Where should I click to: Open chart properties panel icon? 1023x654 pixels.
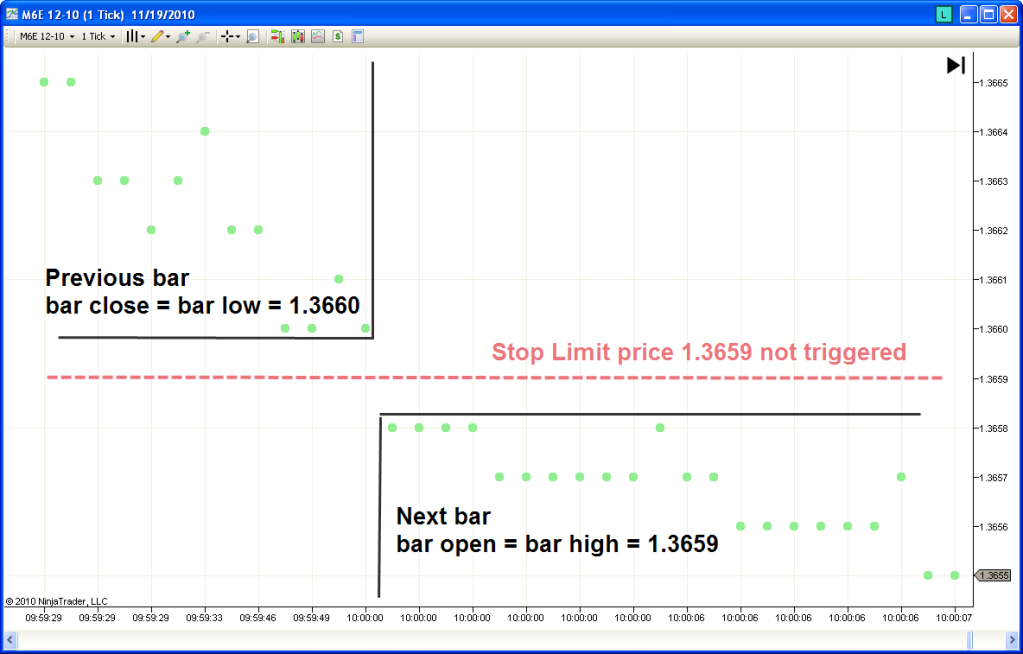point(358,37)
